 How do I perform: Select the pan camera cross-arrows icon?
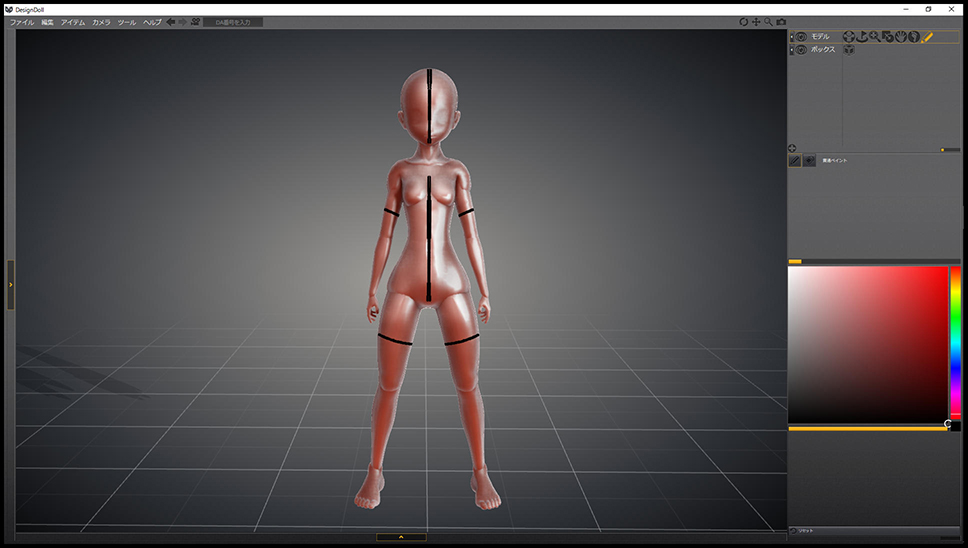756,22
